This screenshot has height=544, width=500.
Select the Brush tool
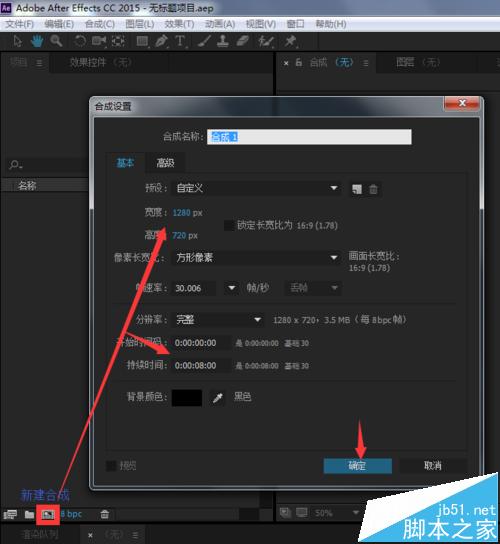(x=204, y=41)
